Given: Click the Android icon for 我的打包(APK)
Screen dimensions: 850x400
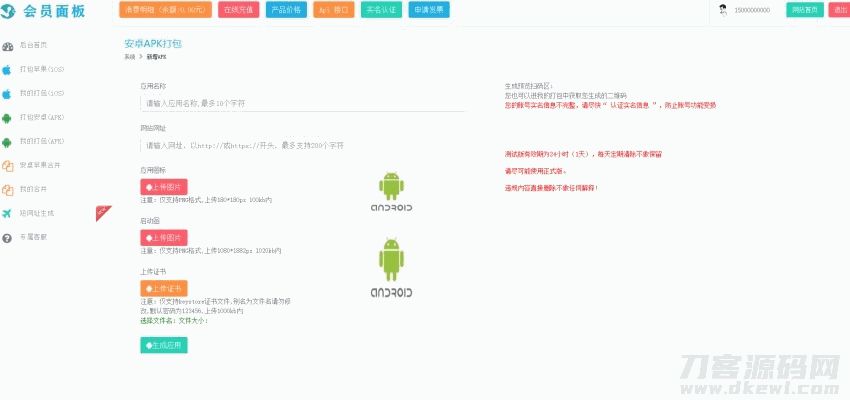Looking at the screenshot, I should click(x=7, y=142).
